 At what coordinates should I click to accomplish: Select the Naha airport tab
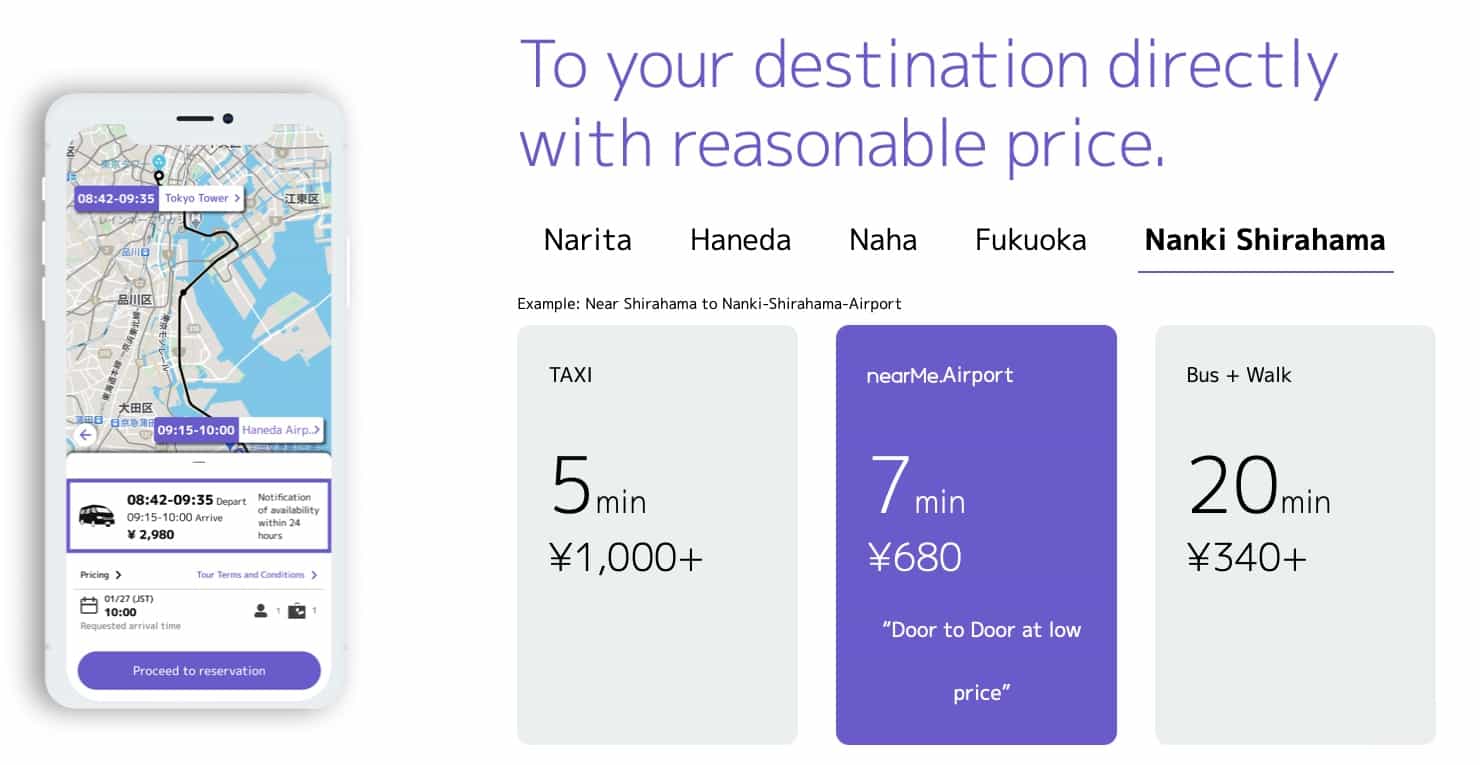(x=883, y=240)
